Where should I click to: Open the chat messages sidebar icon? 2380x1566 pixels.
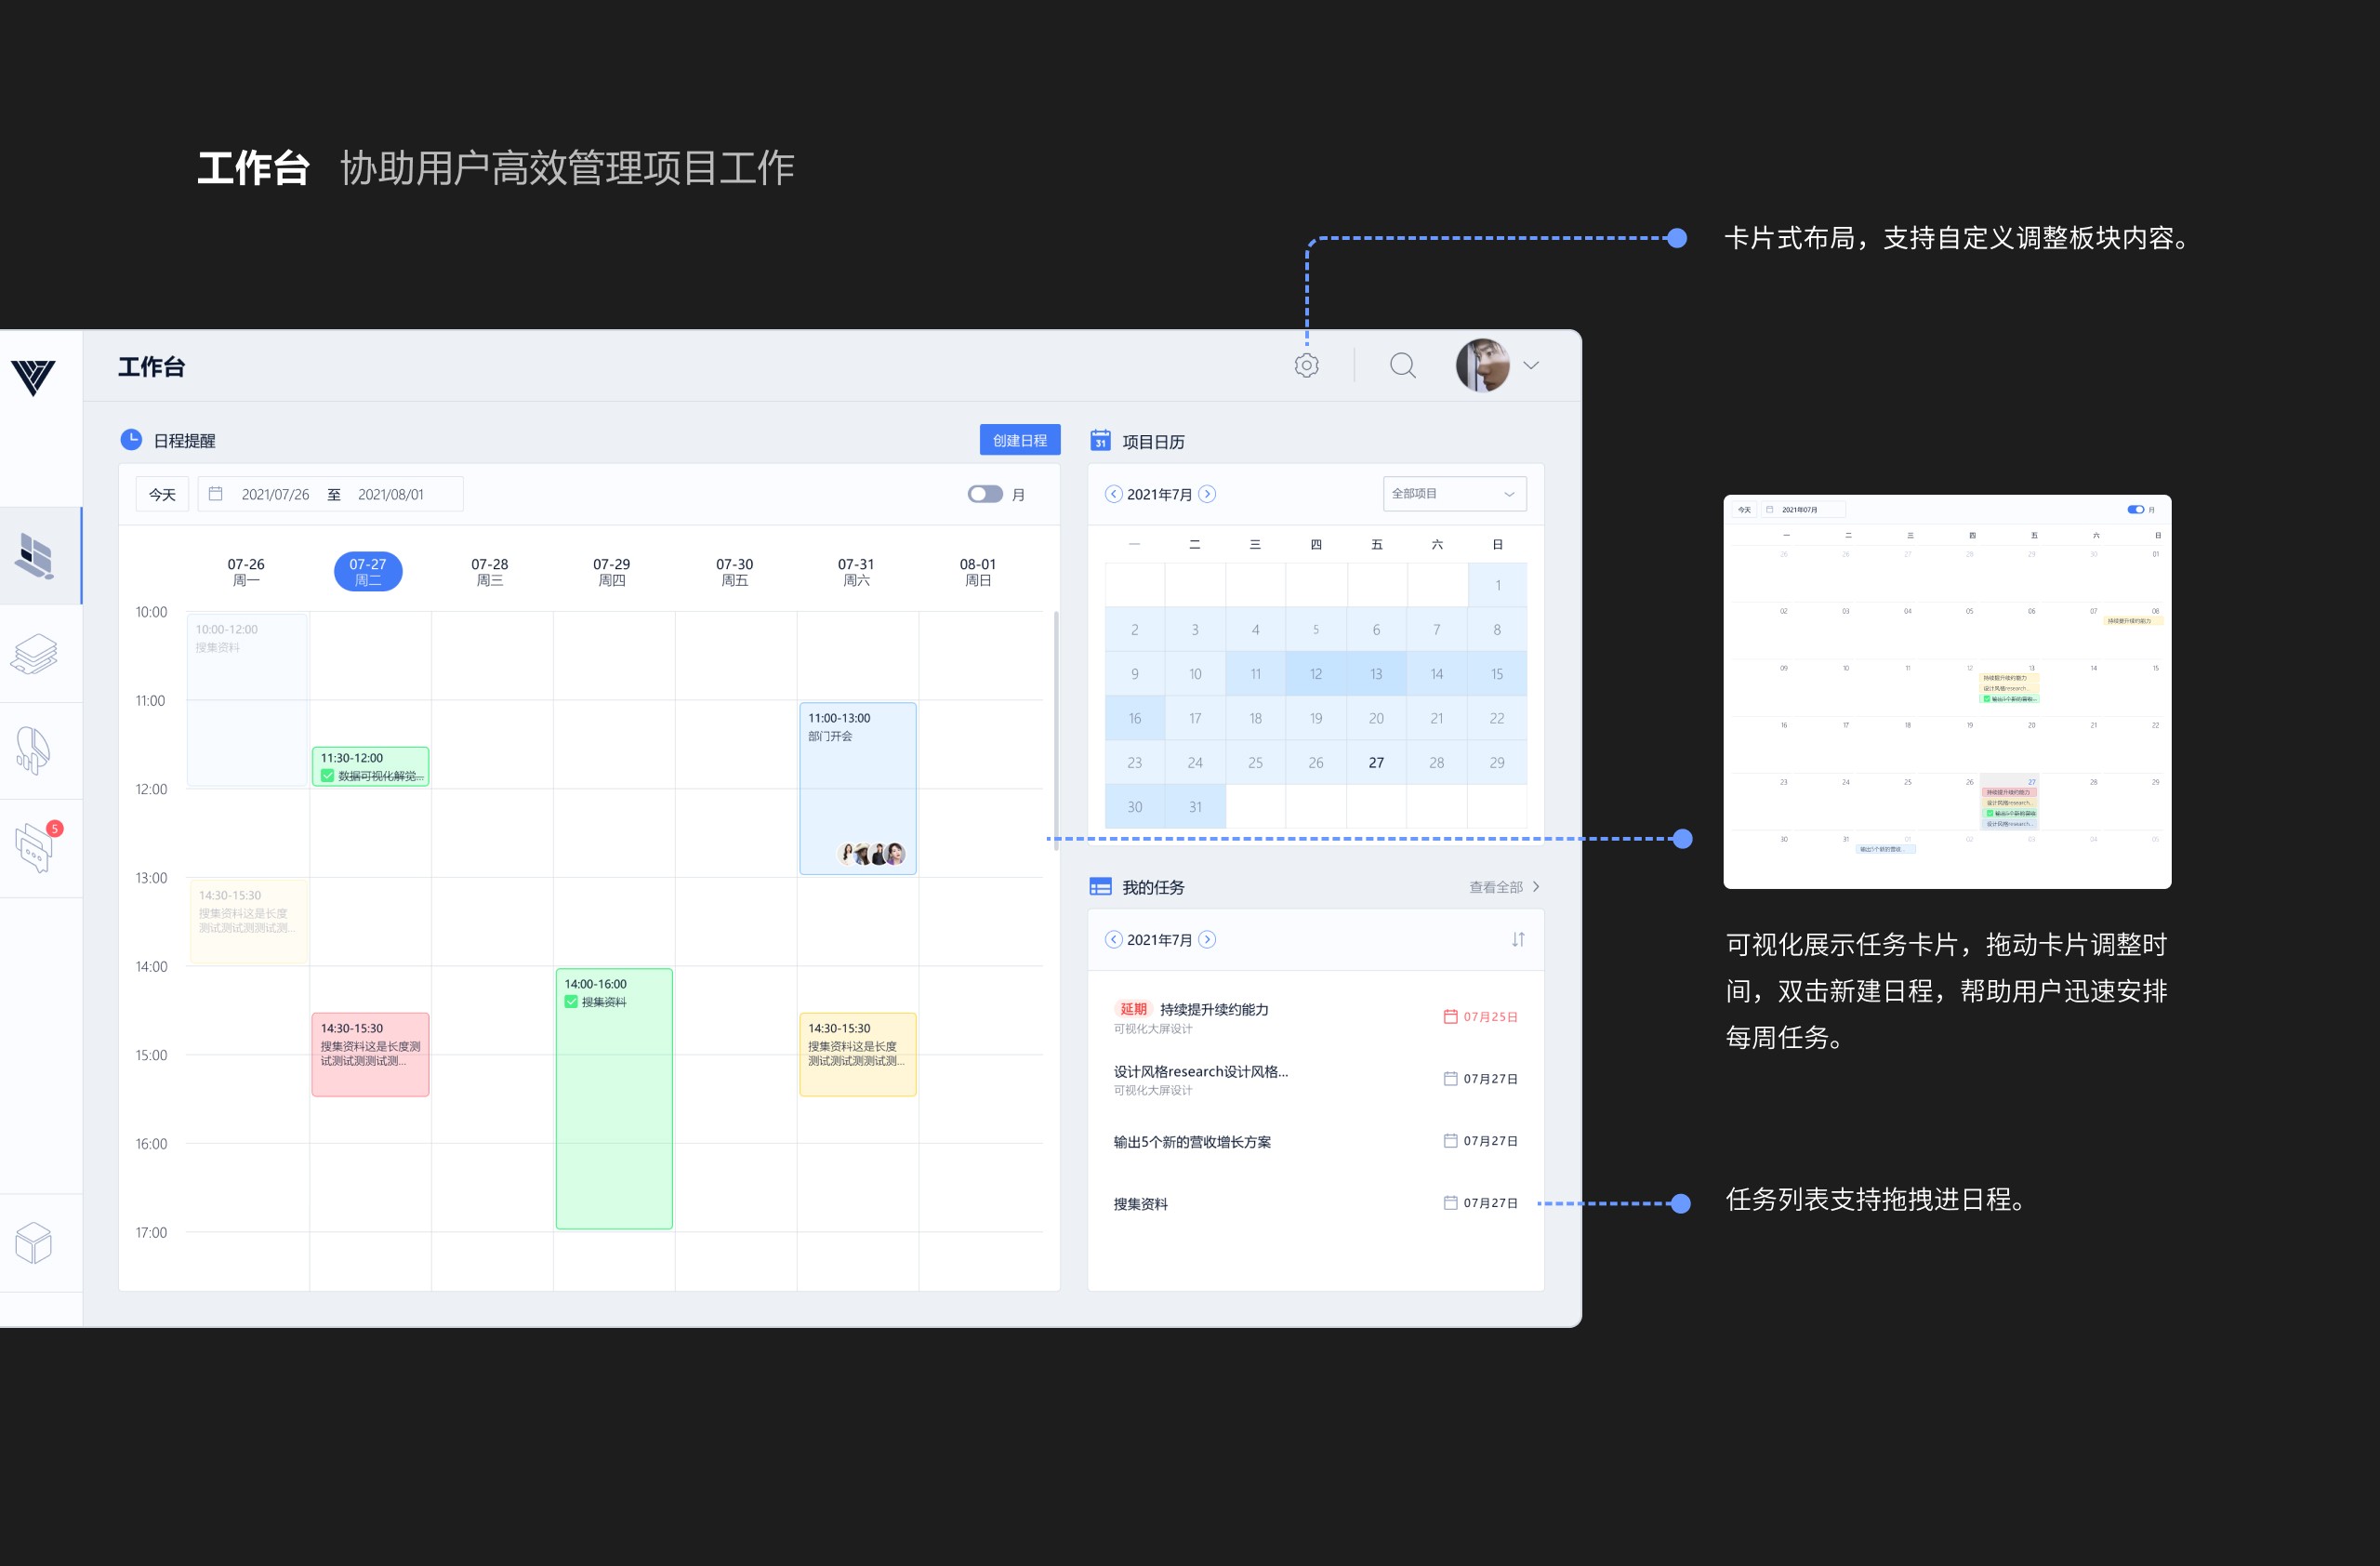(x=36, y=848)
